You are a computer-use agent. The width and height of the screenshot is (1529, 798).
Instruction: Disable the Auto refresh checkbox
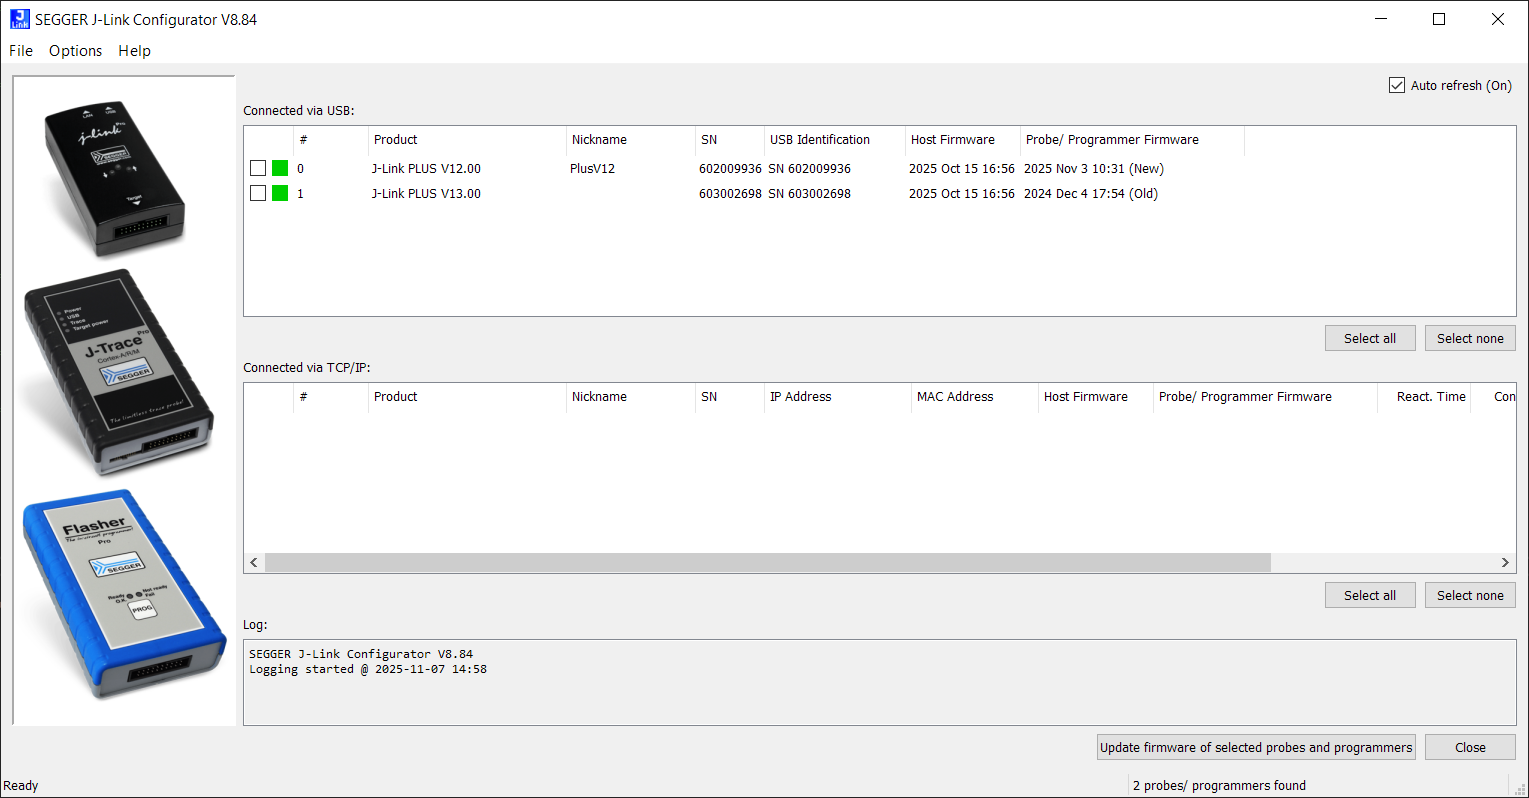pos(1397,86)
